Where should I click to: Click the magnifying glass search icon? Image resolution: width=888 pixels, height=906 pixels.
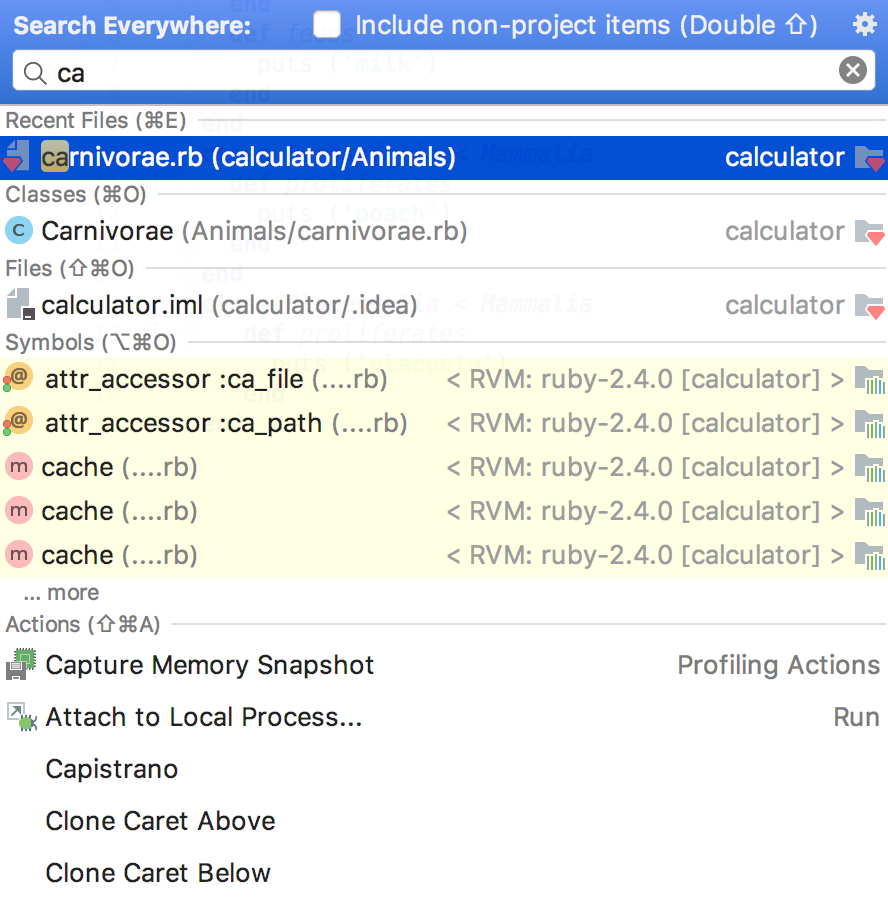pyautogui.click(x=34, y=71)
